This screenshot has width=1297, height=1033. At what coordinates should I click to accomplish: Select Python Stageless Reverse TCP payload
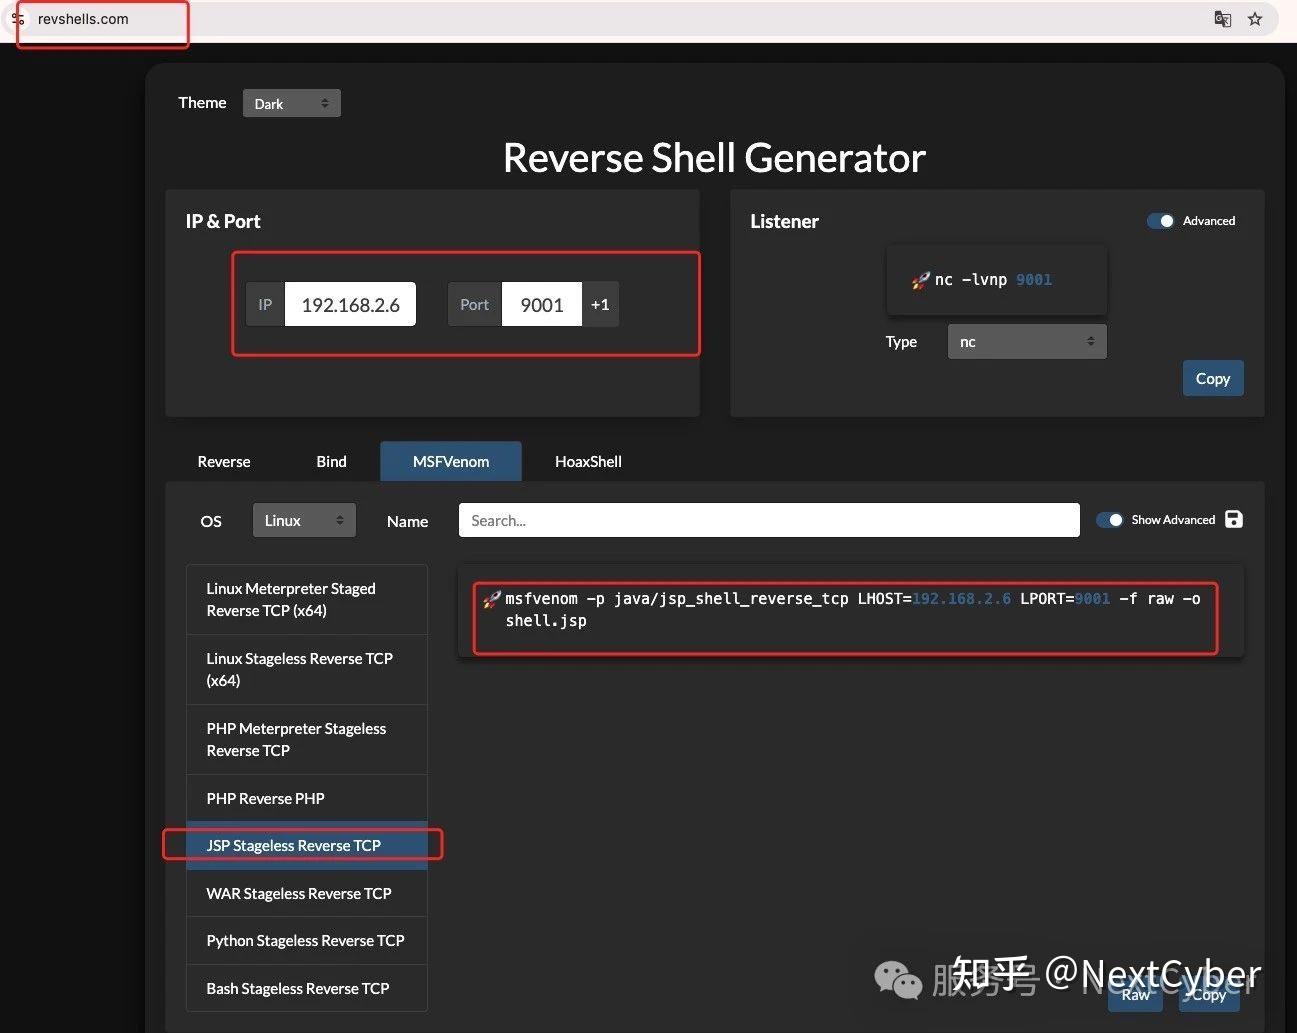307,940
